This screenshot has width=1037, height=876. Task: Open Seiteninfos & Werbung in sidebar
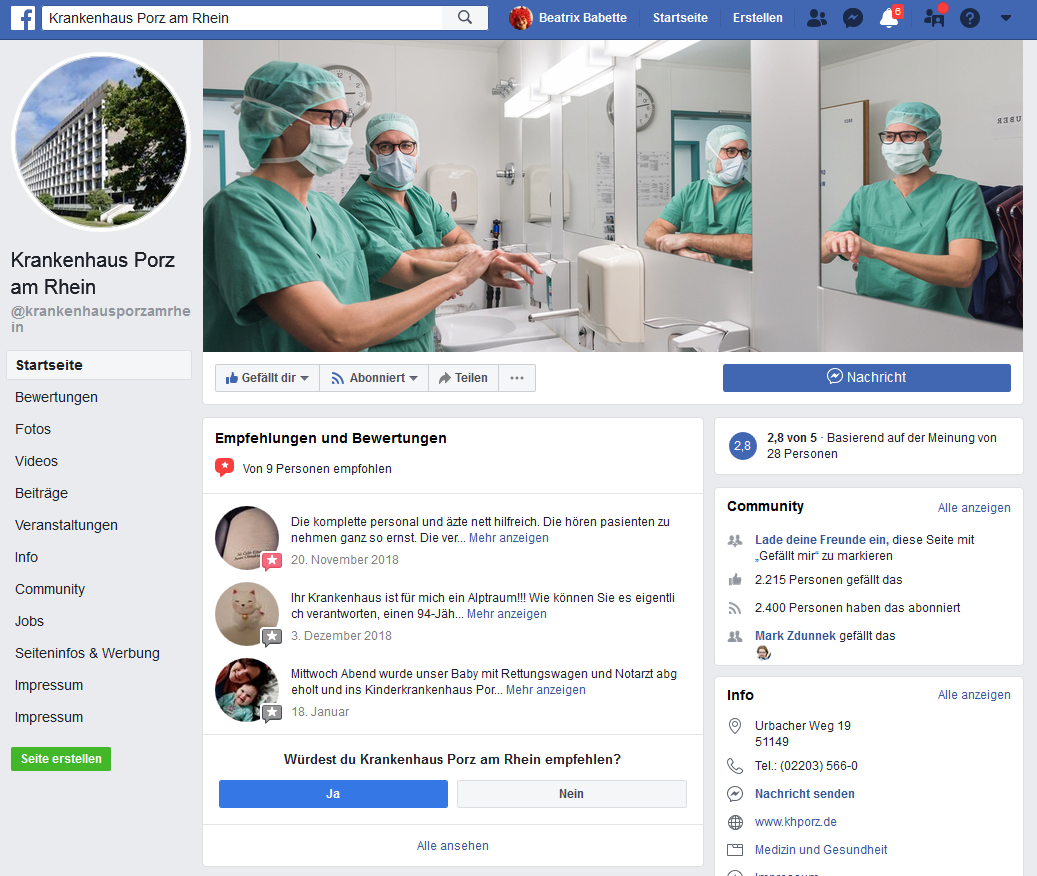pyautogui.click(x=87, y=653)
